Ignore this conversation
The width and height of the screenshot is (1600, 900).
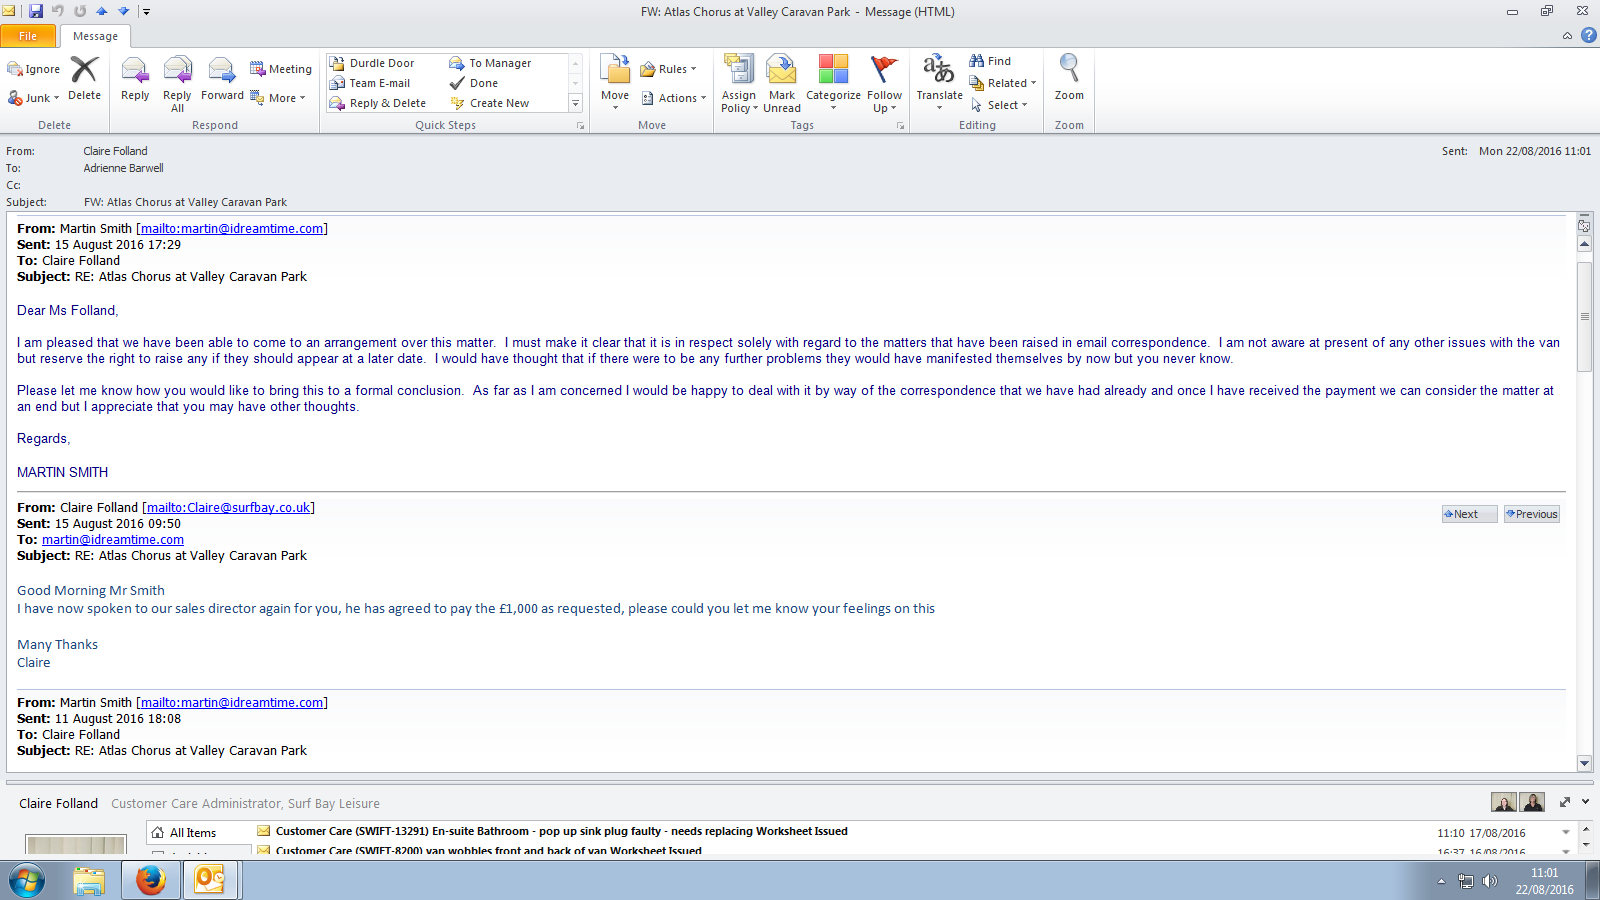click(x=34, y=69)
